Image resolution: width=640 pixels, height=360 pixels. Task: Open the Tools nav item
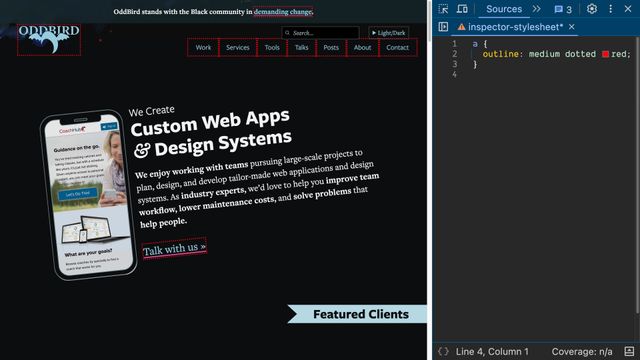(272, 47)
